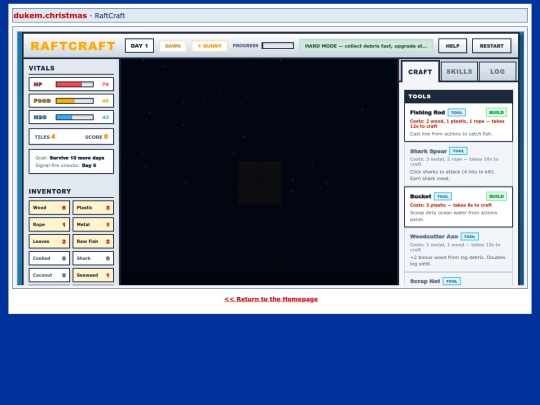Viewport: 540px width, 405px height.
Task: Click the DAWN time badge
Action: pyautogui.click(x=173, y=46)
